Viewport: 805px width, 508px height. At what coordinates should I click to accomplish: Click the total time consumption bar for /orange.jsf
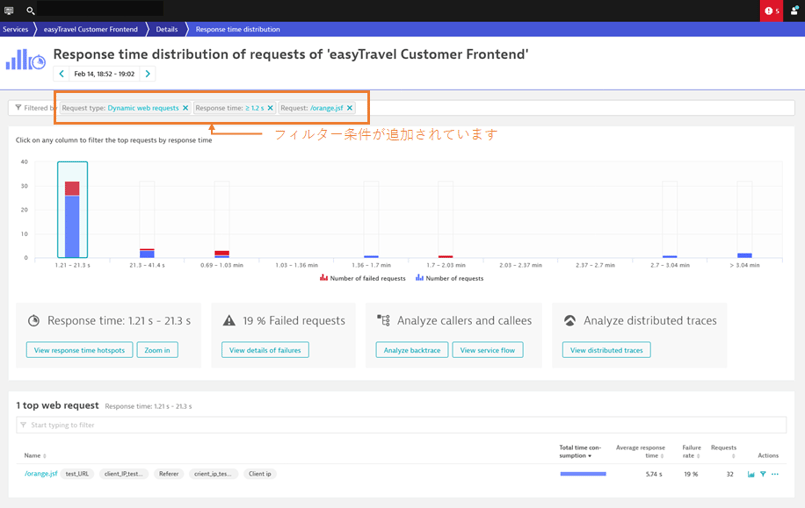tap(583, 474)
